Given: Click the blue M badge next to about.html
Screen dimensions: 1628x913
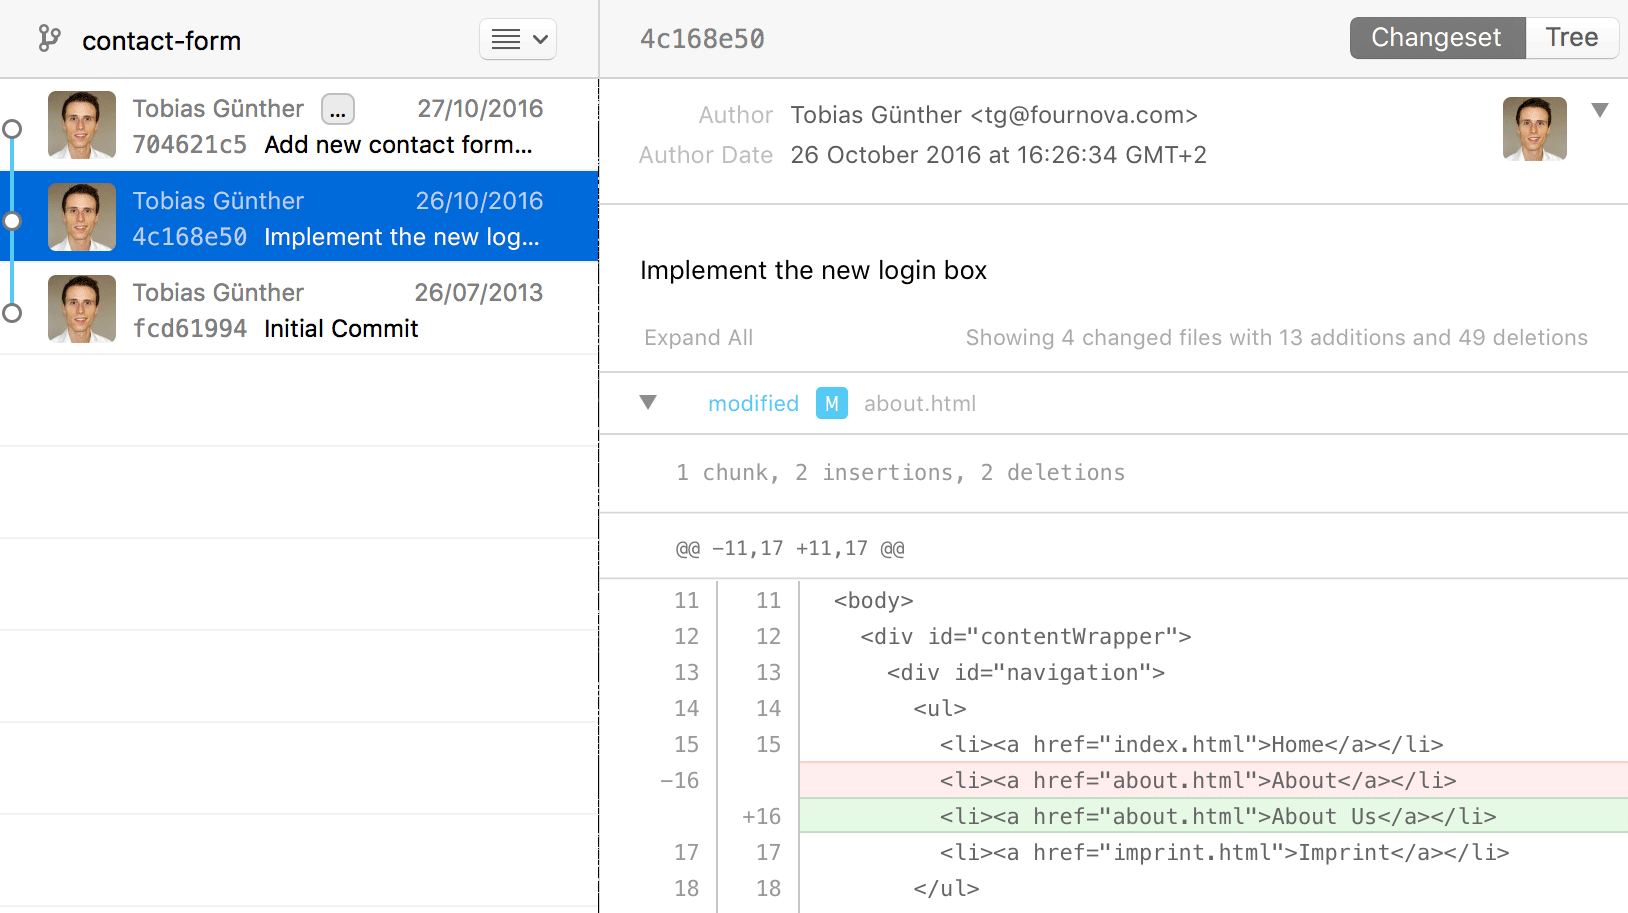Looking at the screenshot, I should pyautogui.click(x=831, y=403).
